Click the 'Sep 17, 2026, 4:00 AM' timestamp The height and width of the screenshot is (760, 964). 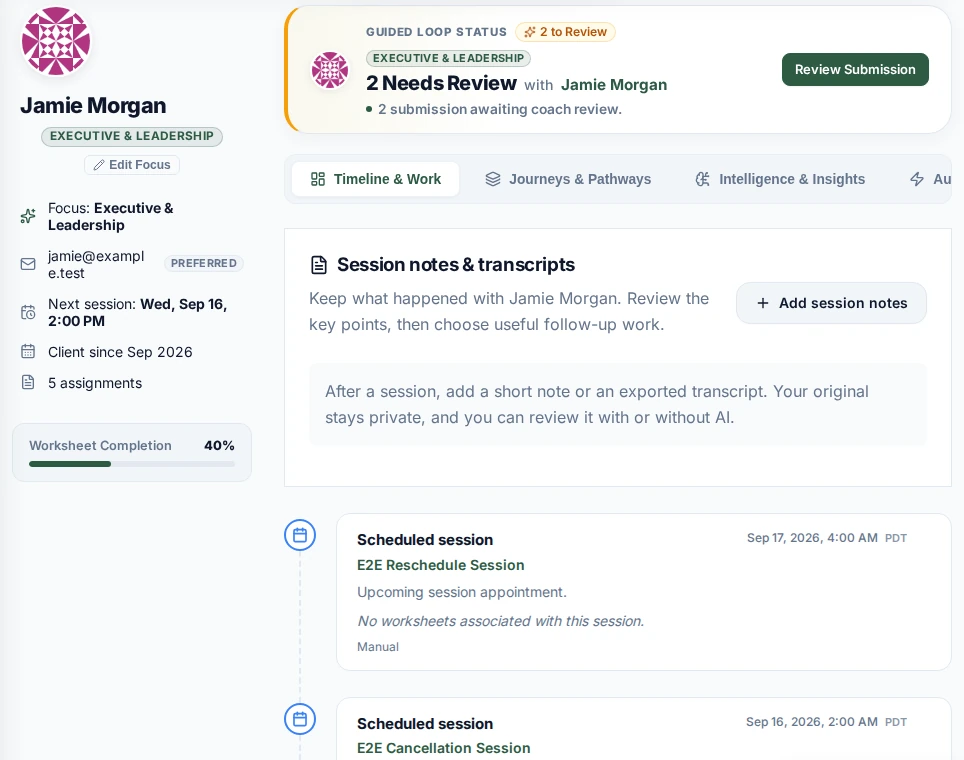(x=812, y=538)
